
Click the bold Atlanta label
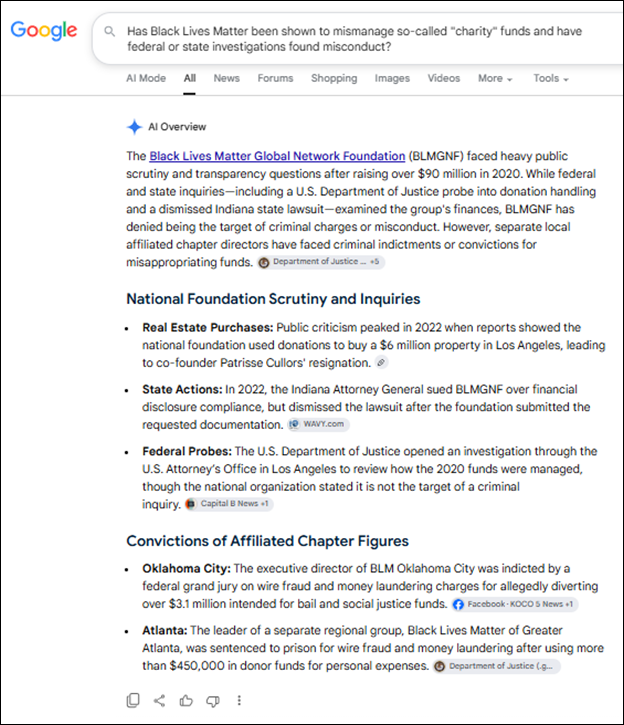point(165,630)
